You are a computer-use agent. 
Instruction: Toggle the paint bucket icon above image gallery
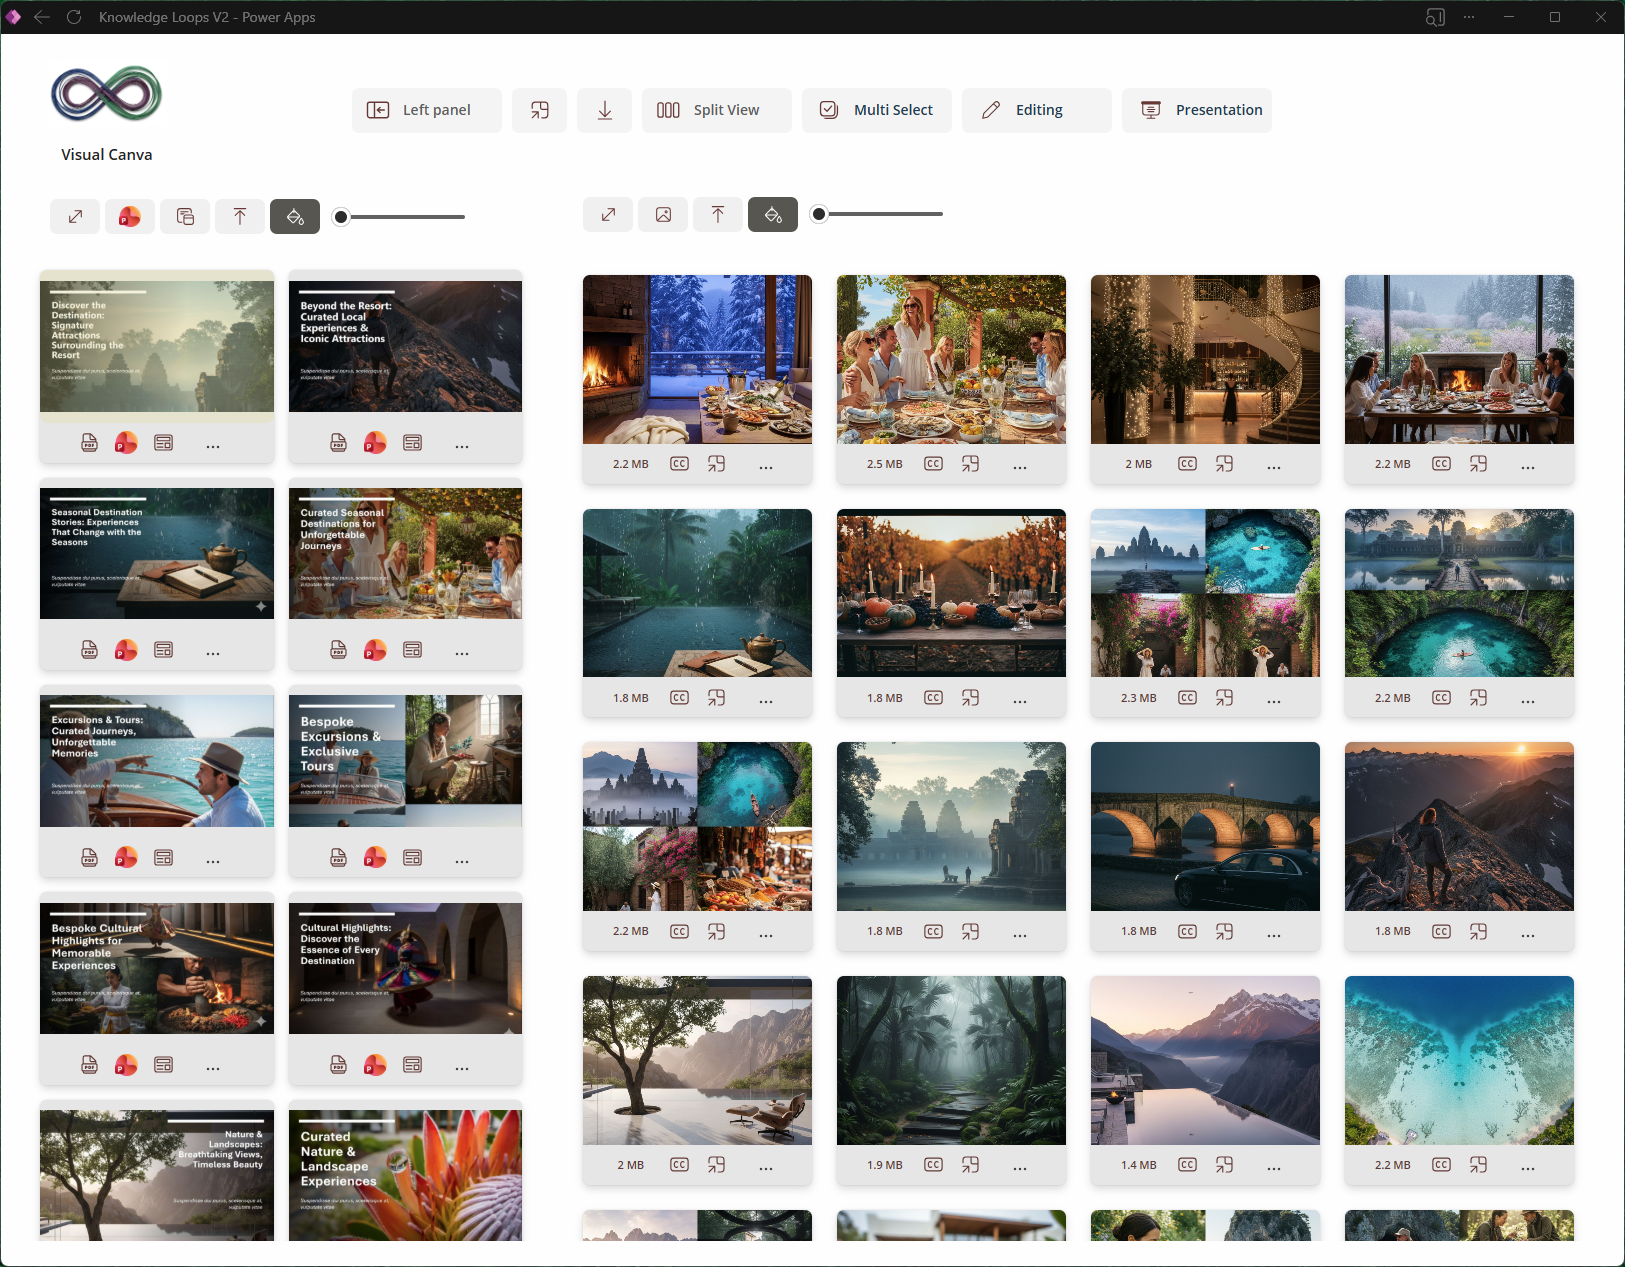pos(773,214)
